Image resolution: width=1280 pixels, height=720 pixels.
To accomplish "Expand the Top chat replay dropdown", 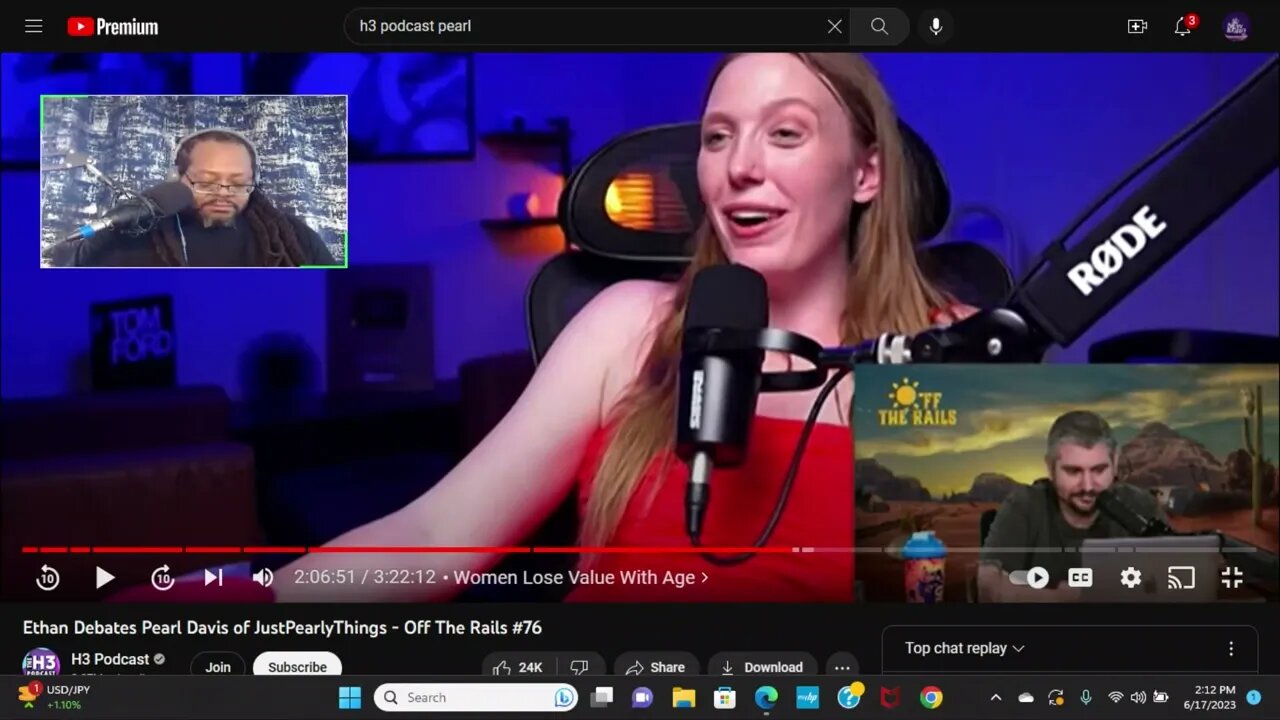I will coord(964,648).
